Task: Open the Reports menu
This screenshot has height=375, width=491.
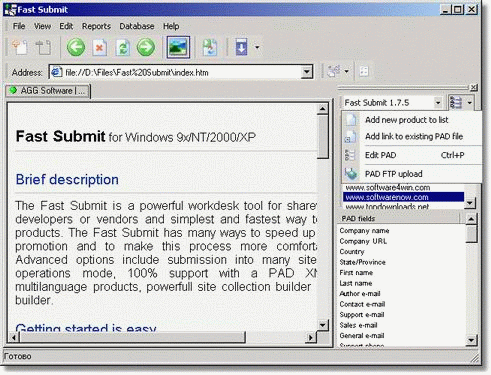Action: (96, 26)
